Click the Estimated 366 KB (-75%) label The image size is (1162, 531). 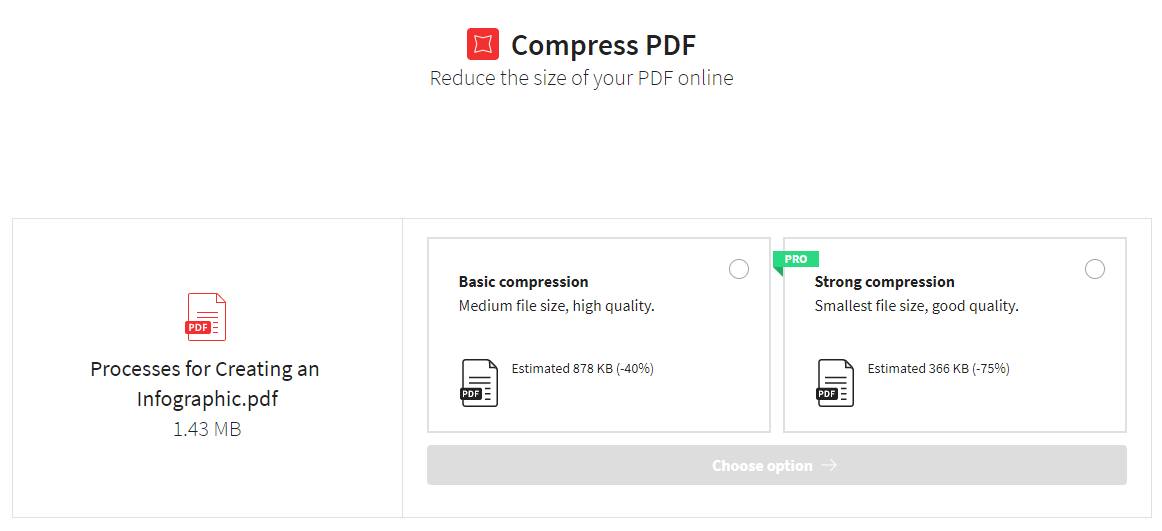938,368
